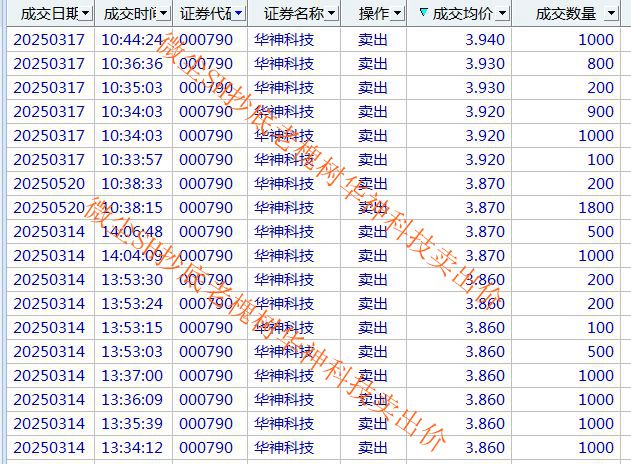Select the time cell 10:33:57

[x=132, y=160]
